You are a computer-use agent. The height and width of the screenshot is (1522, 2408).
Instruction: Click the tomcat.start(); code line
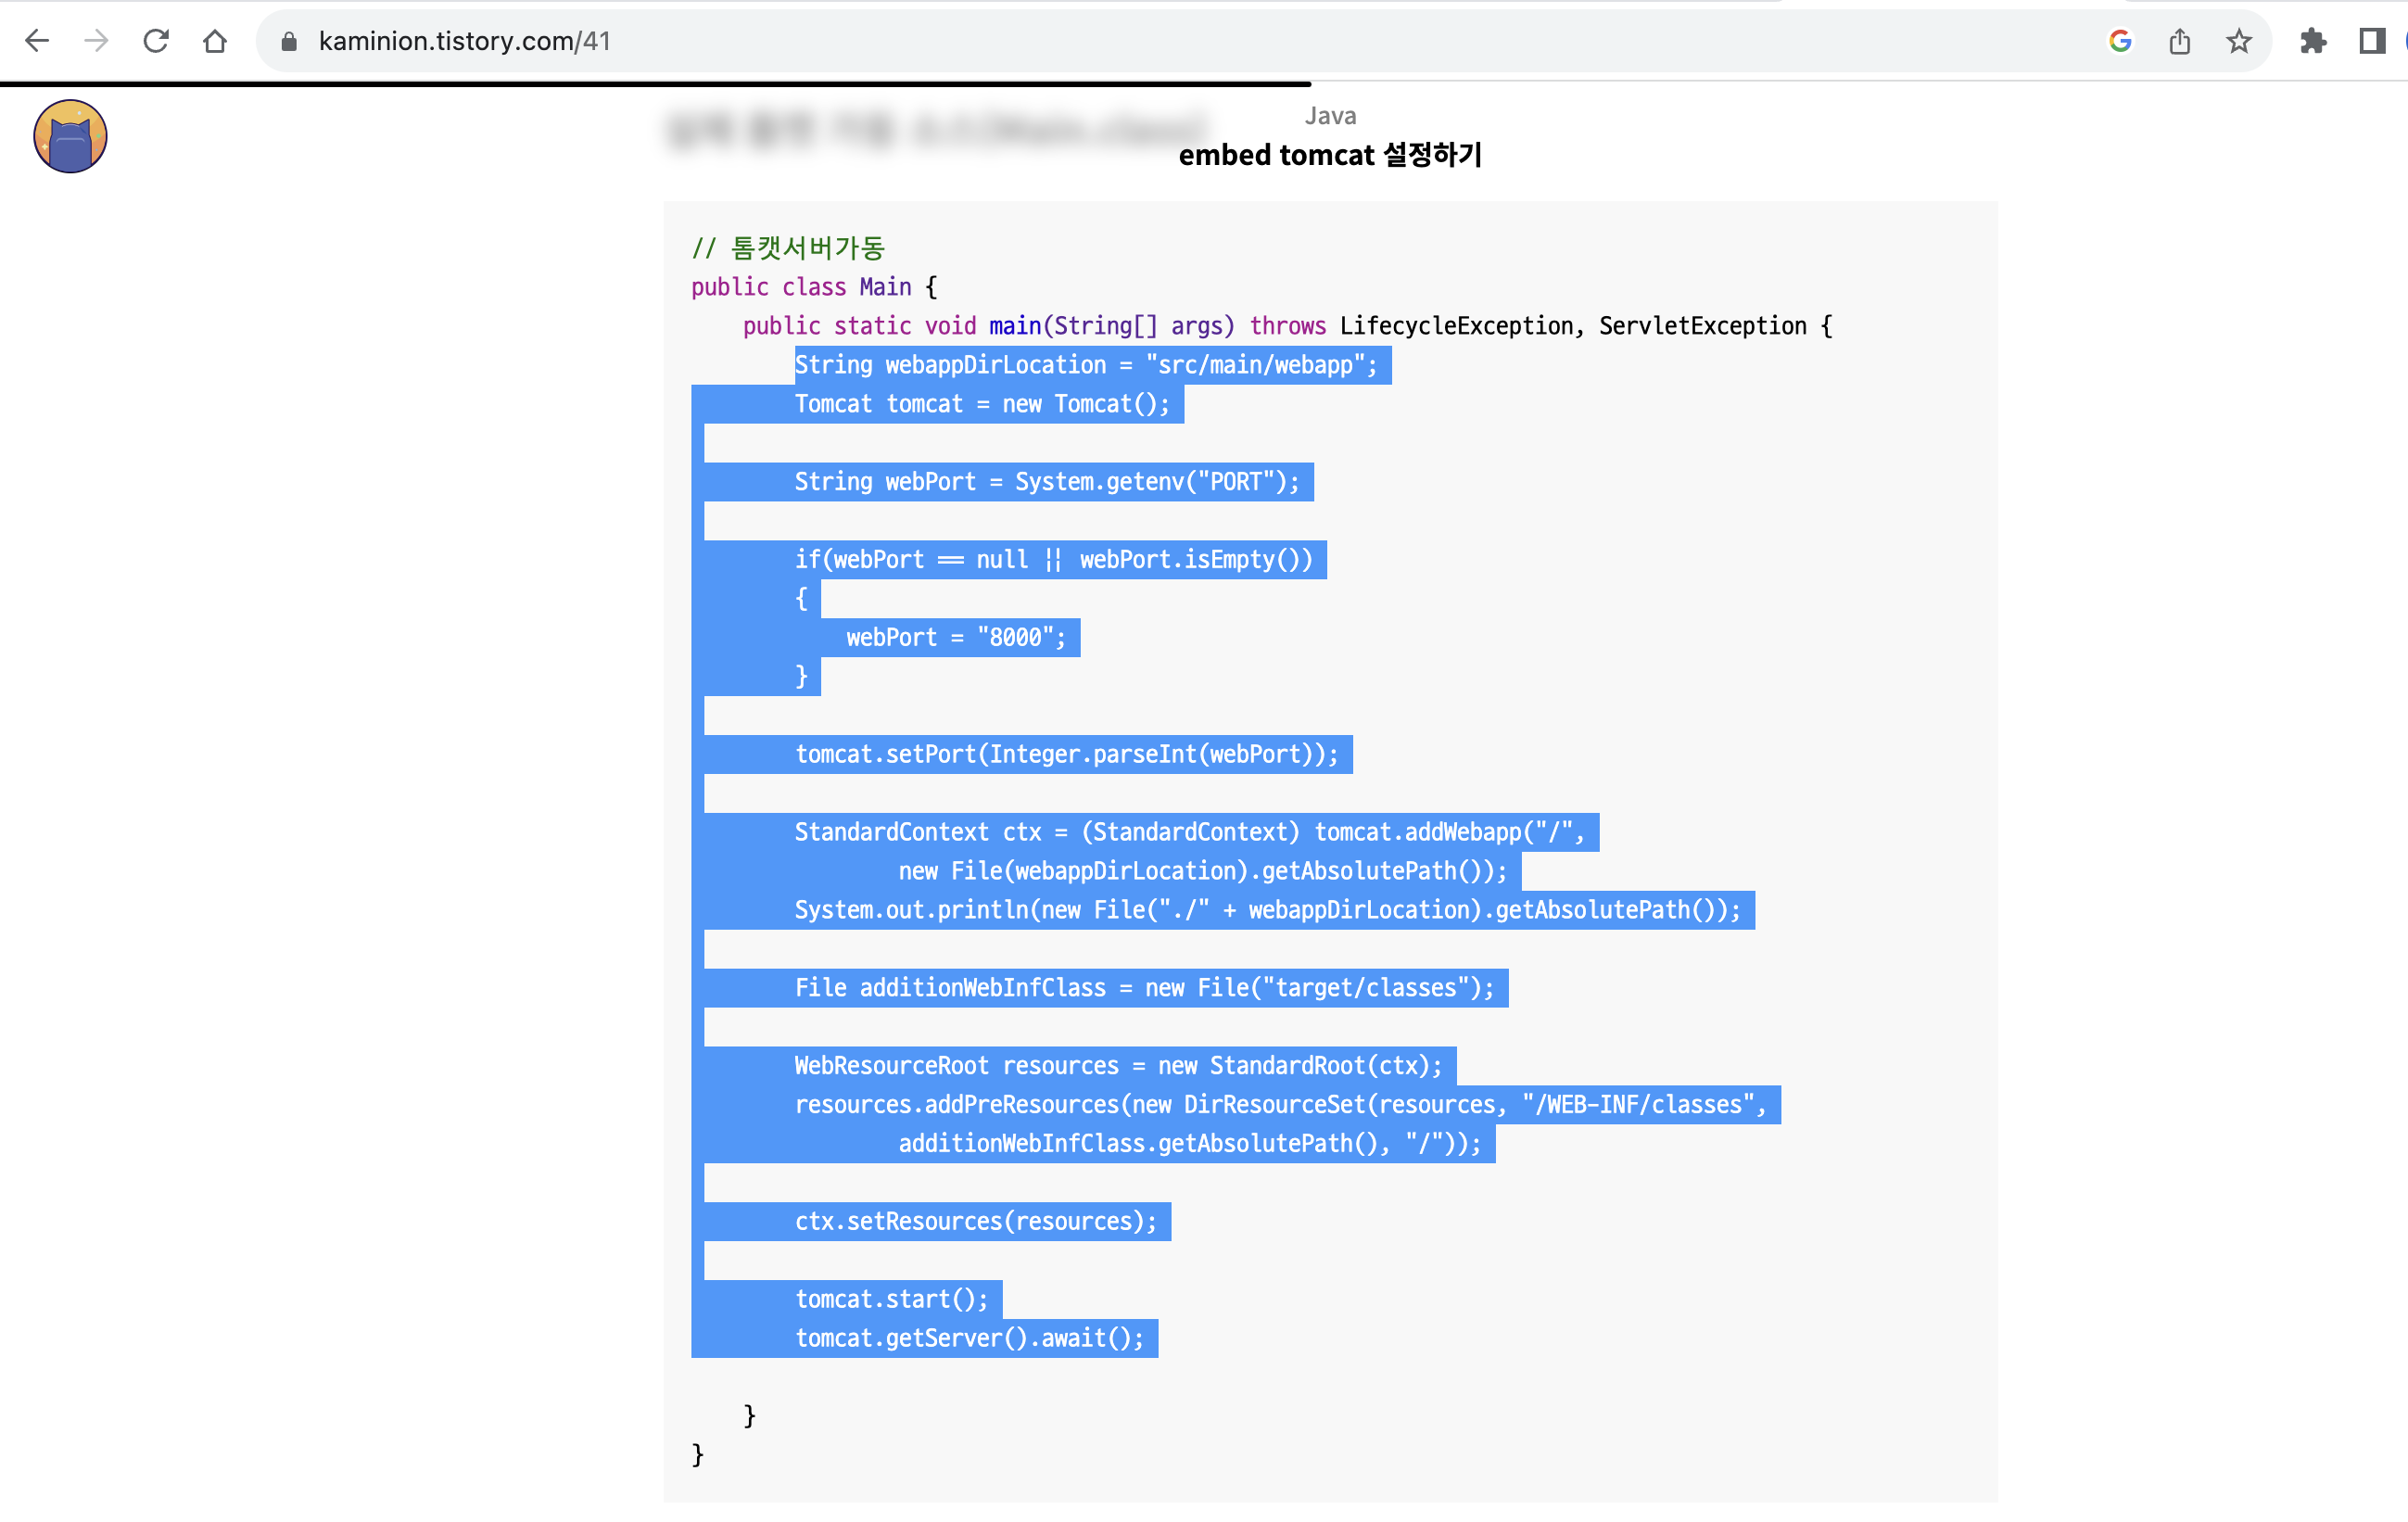pyautogui.click(x=891, y=1299)
